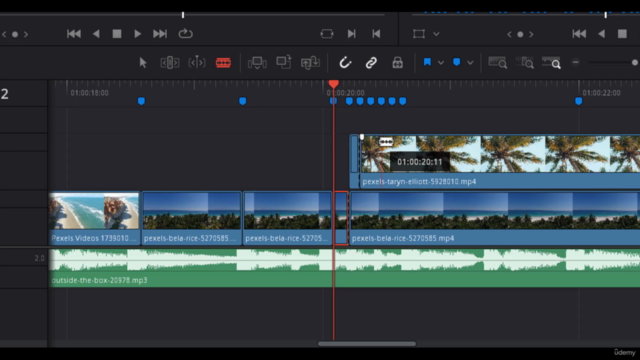Screen dimensions: 640x360
Task: Play reverse in source viewer
Action: point(96,34)
